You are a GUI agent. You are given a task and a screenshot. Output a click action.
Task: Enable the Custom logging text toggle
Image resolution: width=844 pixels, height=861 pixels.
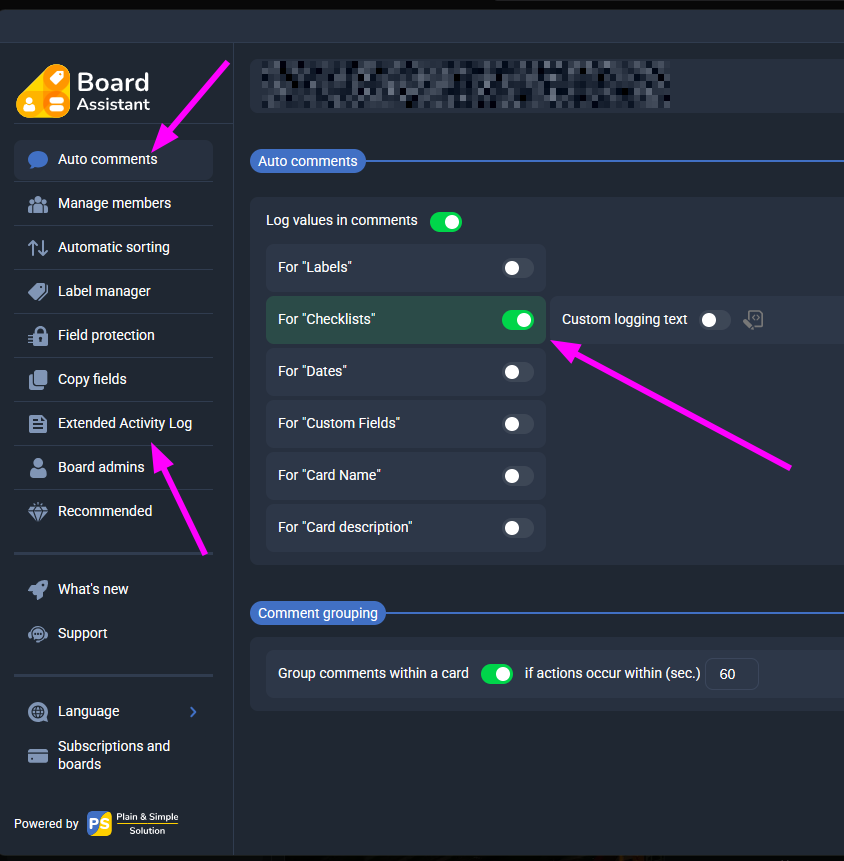tap(715, 320)
